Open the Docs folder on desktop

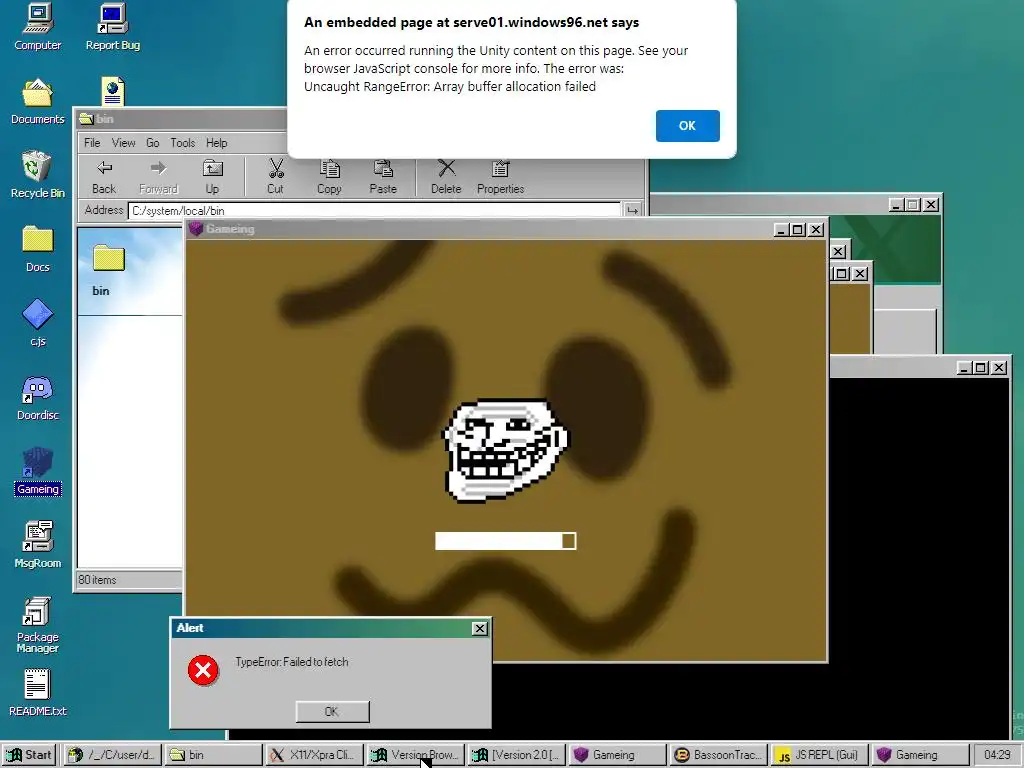tap(37, 249)
